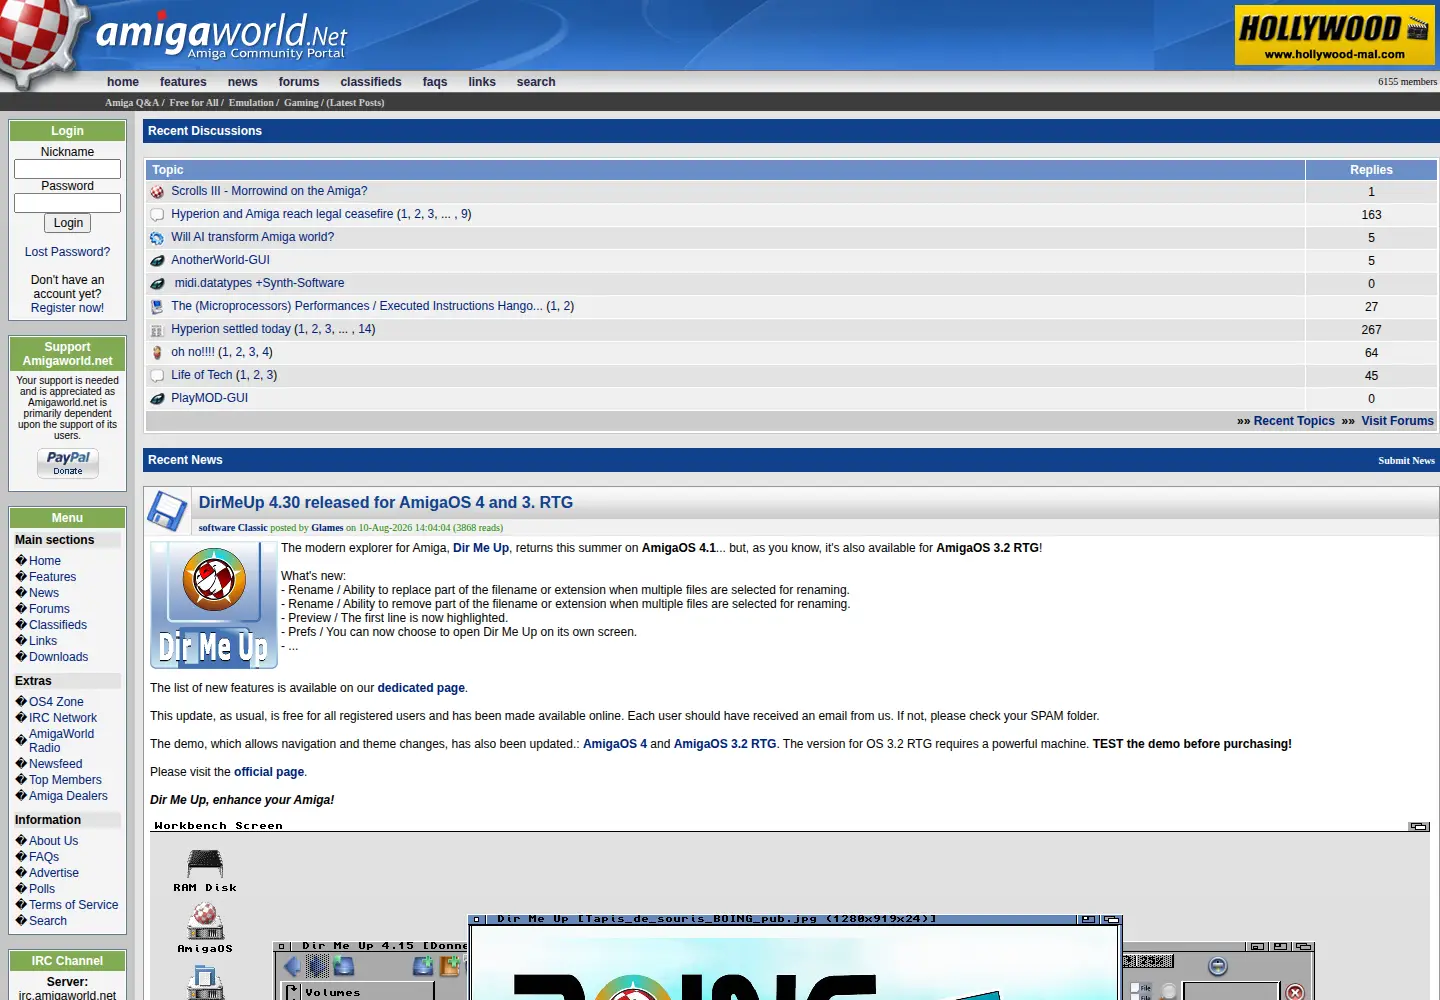The height and width of the screenshot is (1000, 1440).
Task: Click the Dir Me Up logo image
Action: [214, 605]
